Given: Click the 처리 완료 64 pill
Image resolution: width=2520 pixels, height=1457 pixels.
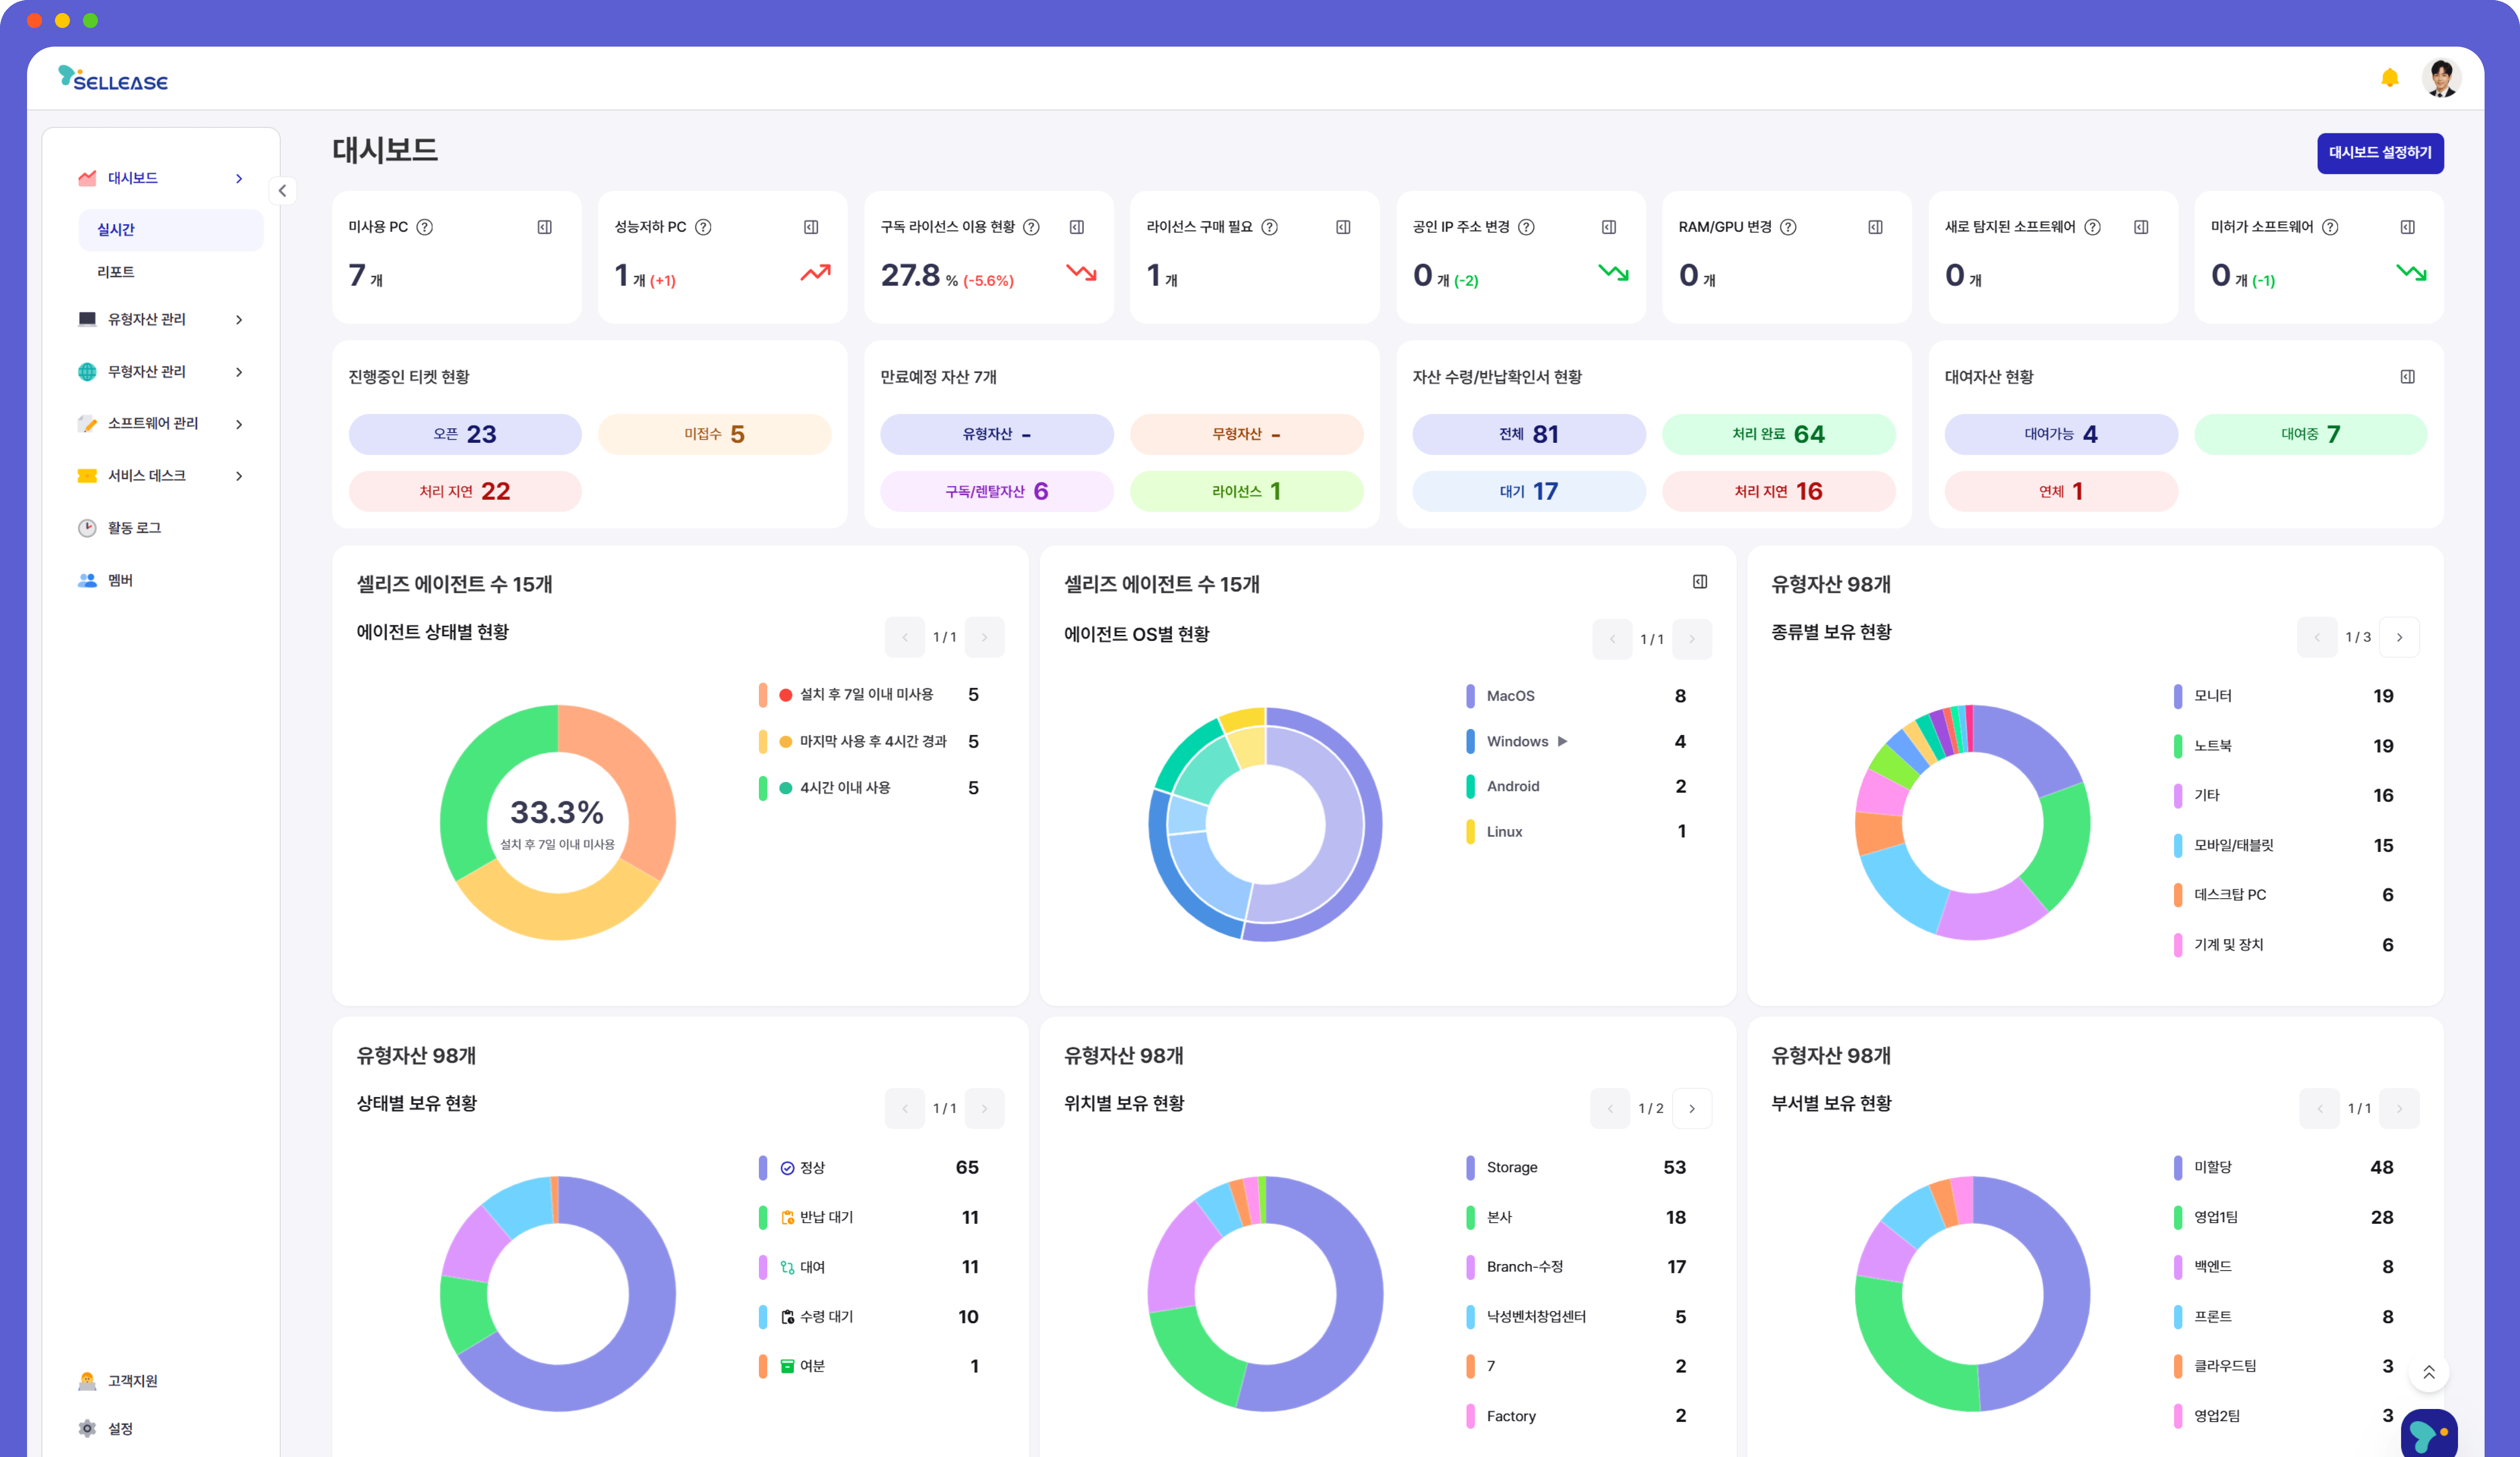Looking at the screenshot, I should [1779, 434].
